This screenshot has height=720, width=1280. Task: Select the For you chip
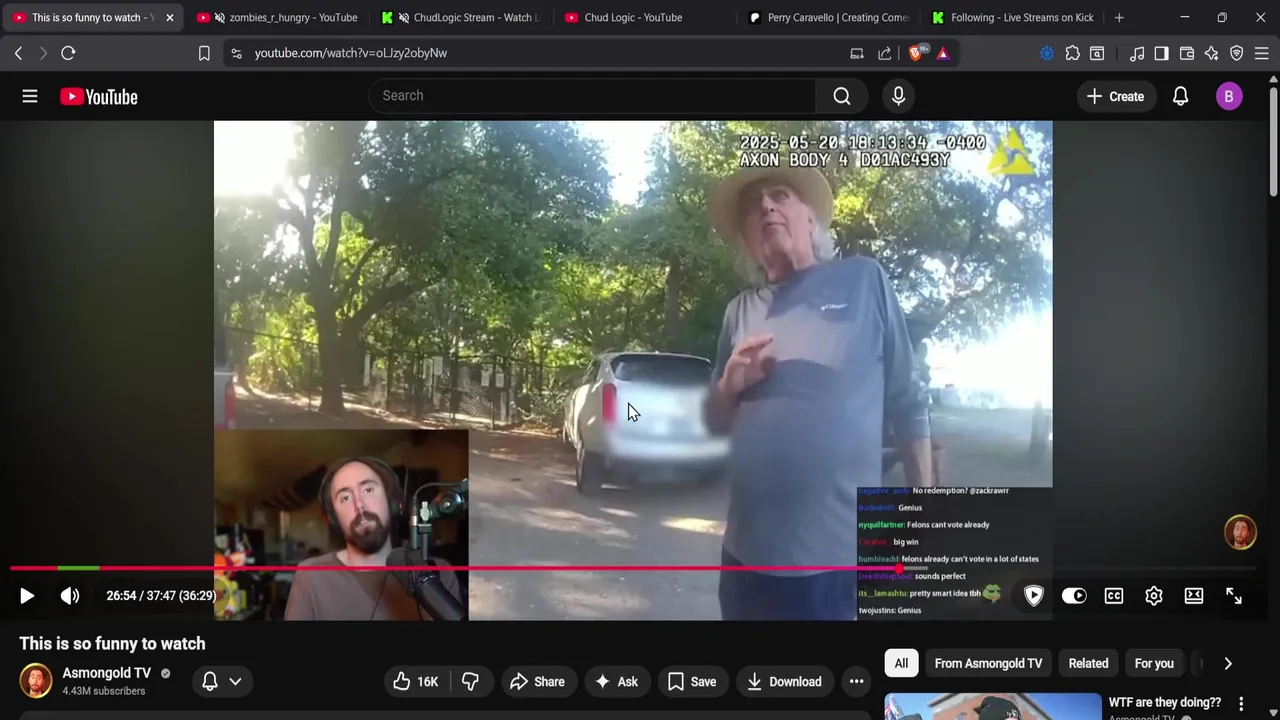[x=1154, y=663]
